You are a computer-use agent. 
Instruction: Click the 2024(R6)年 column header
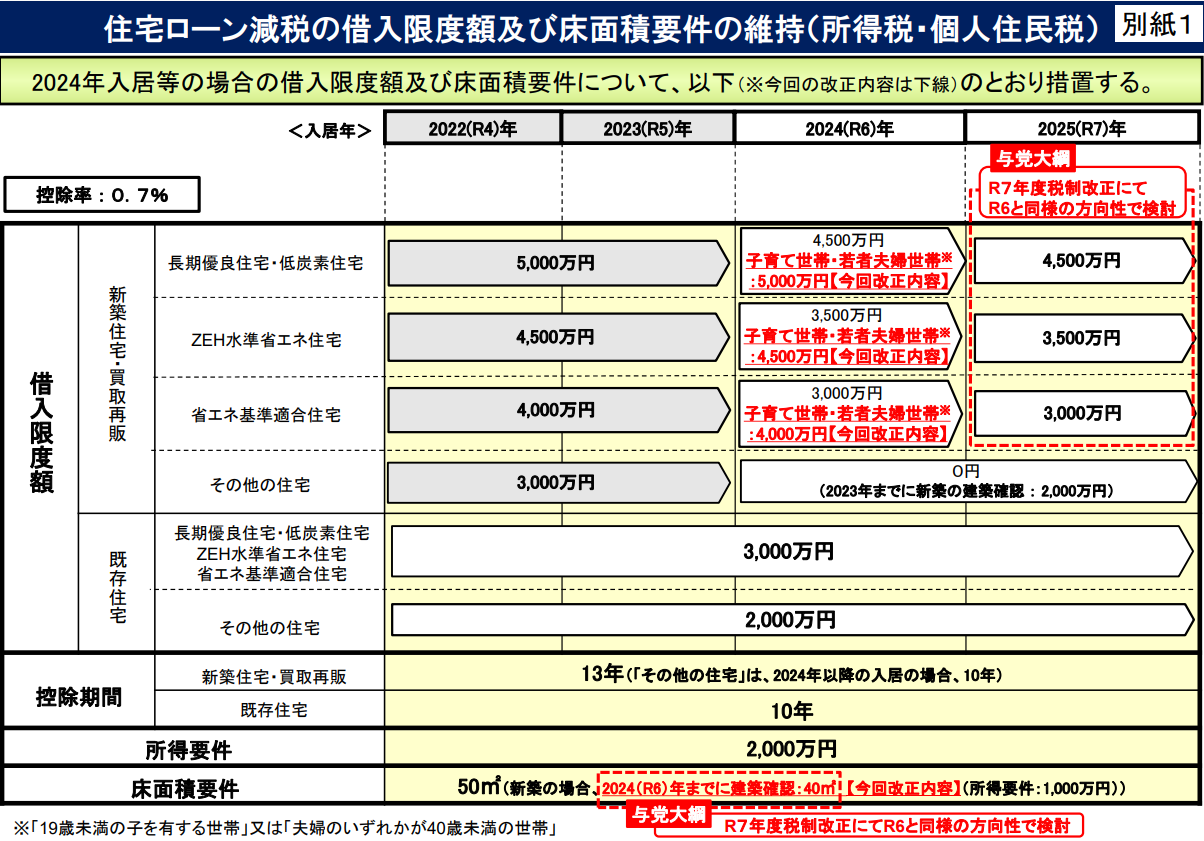pyautogui.click(x=848, y=127)
